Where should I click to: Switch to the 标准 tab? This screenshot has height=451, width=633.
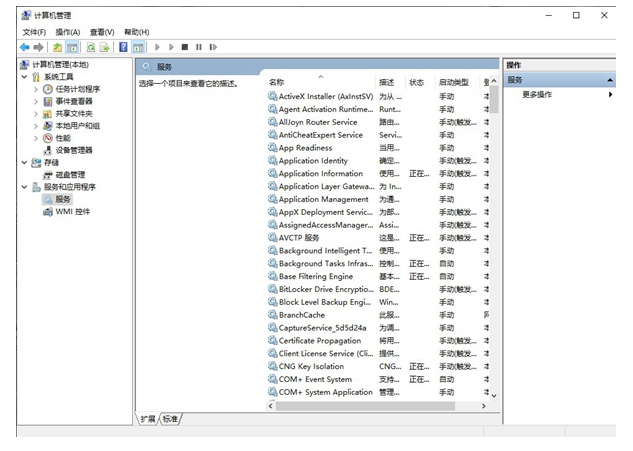[172, 419]
